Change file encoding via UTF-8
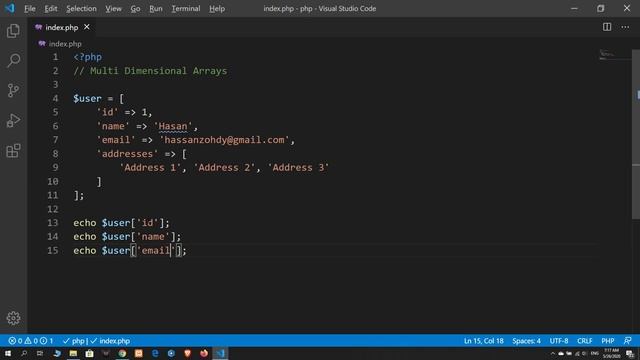The width and height of the screenshot is (640, 360). 559,341
